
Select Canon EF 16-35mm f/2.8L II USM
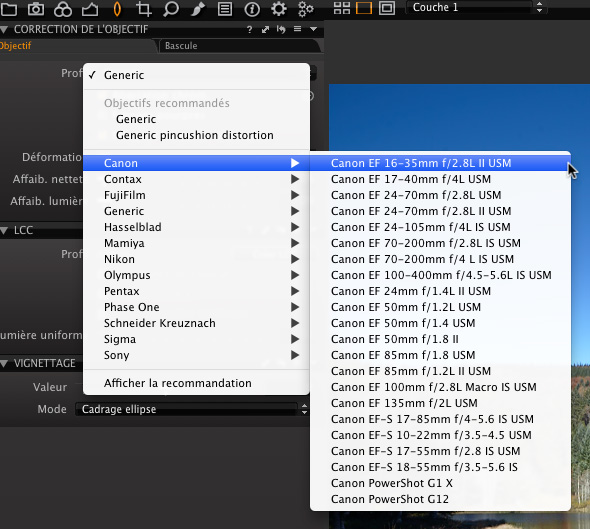[440, 163]
